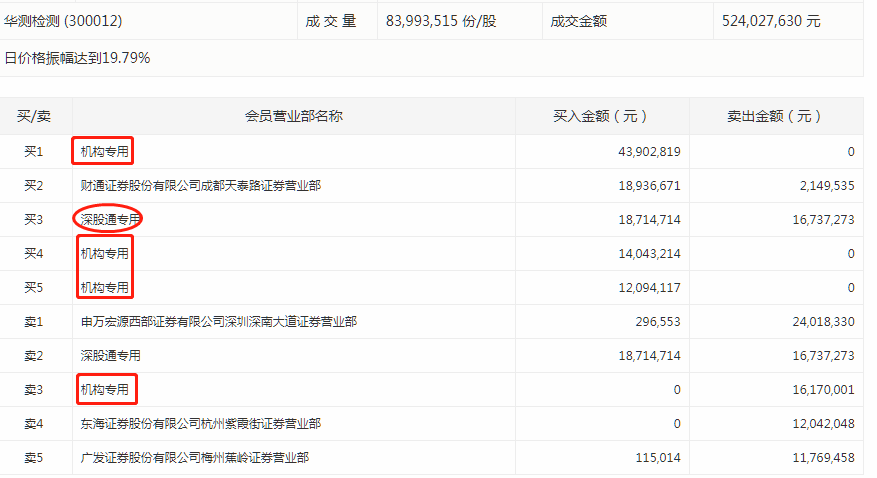Click the 卖3 row label
The width and height of the screenshot is (877, 478).
point(34,390)
